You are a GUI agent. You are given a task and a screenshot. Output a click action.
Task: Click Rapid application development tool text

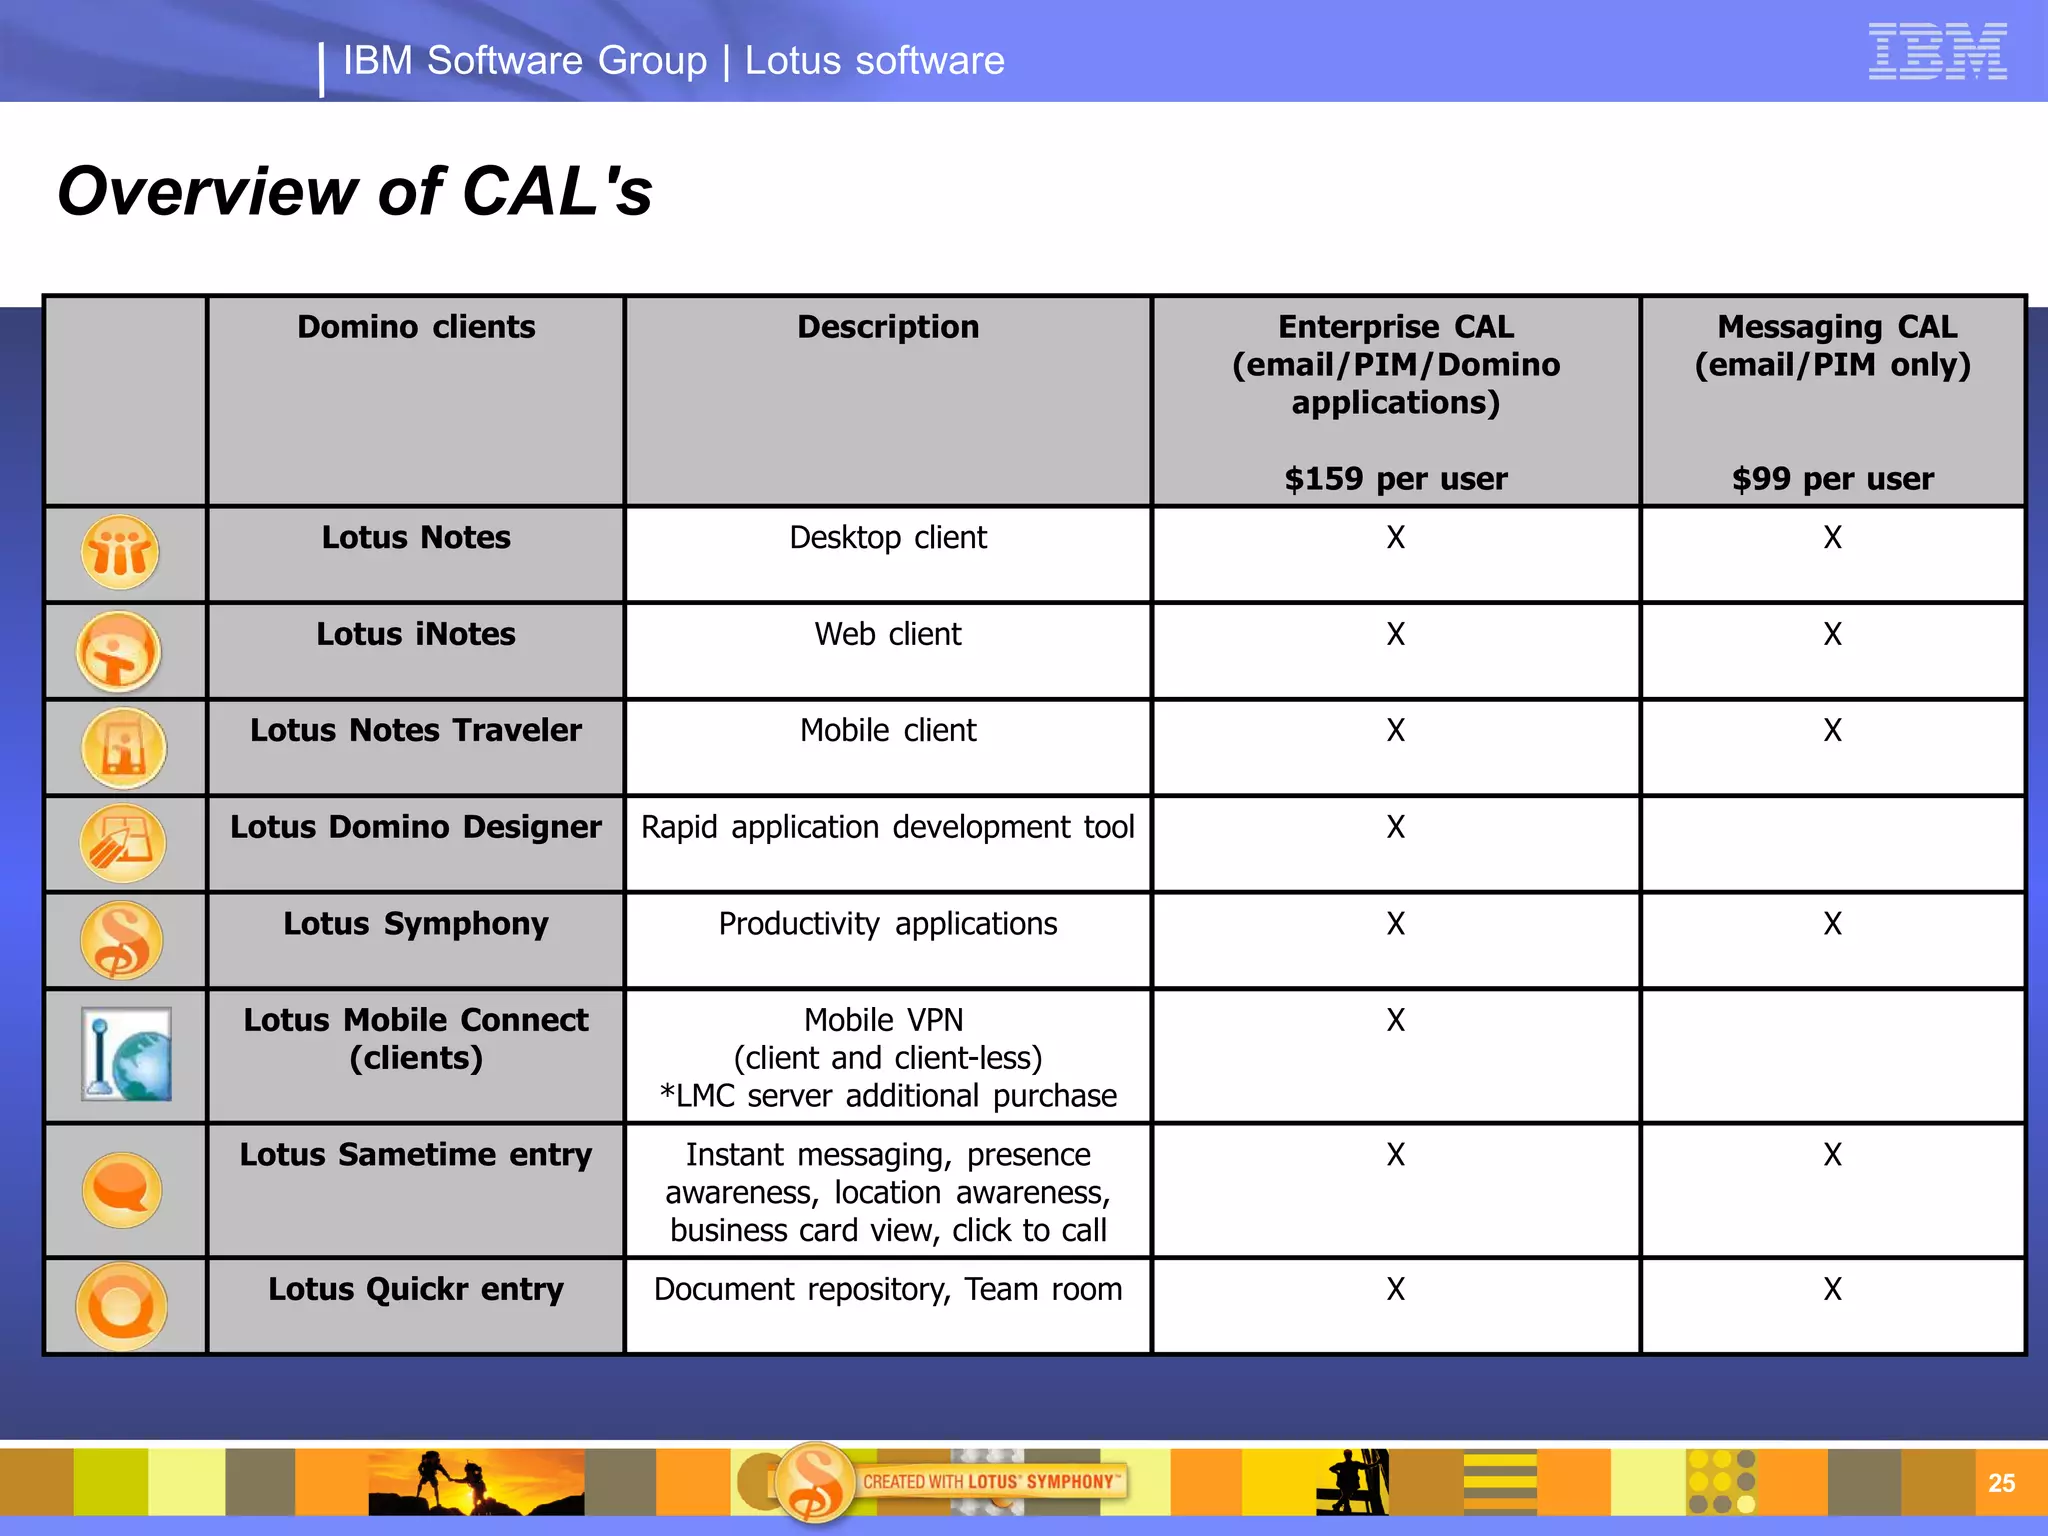tap(888, 827)
